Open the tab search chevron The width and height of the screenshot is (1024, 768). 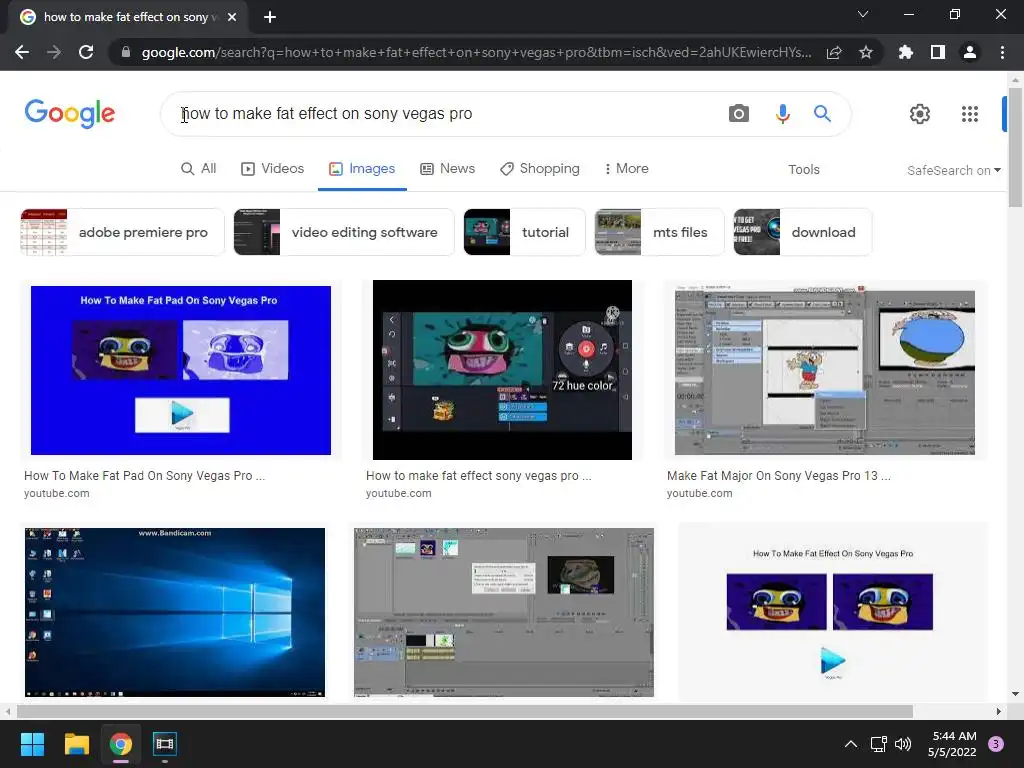863,14
